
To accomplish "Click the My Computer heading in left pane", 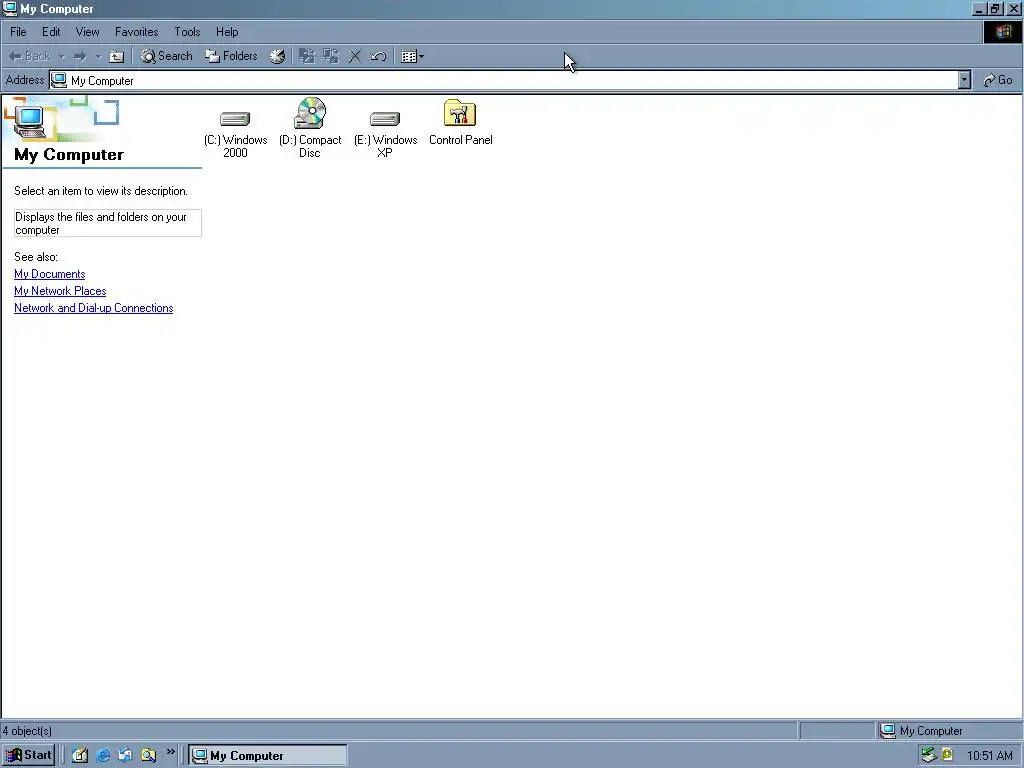I will coord(69,155).
